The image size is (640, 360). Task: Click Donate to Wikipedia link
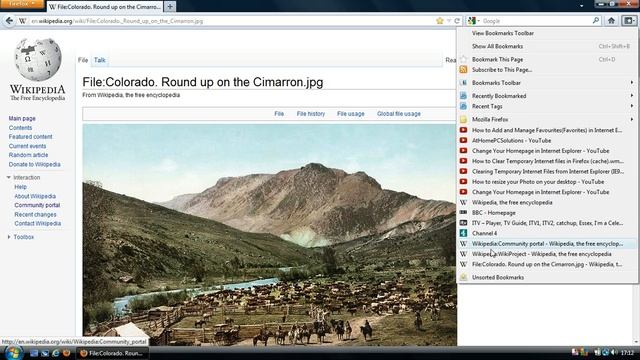pyautogui.click(x=35, y=164)
